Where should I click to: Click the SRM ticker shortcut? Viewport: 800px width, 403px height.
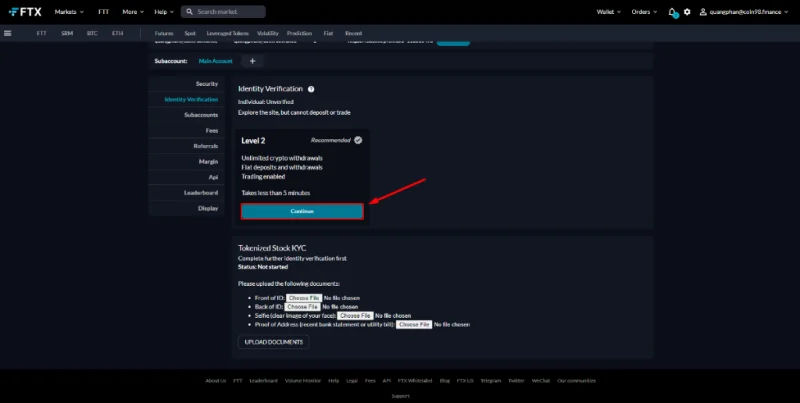[67, 33]
